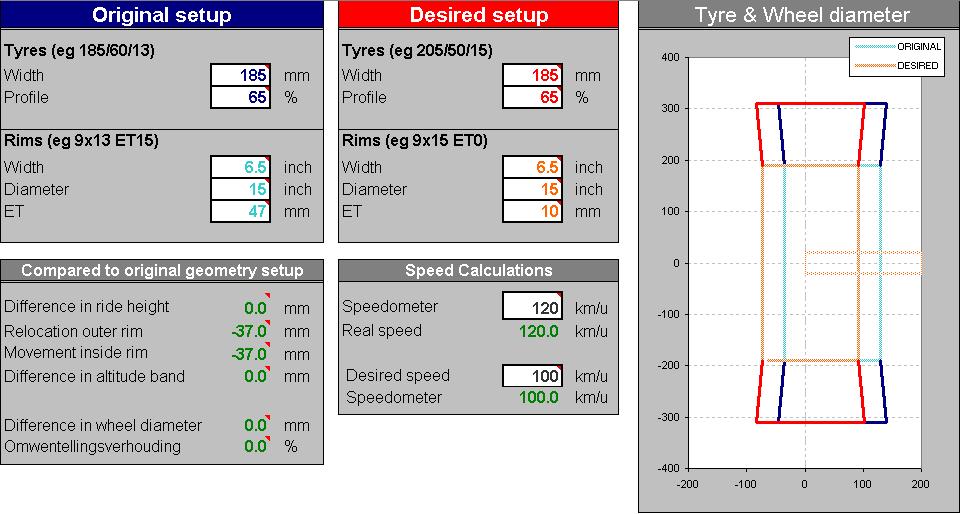960x514 pixels.
Task: Click the Omwentellingsverhouding percentage value
Action: point(255,447)
